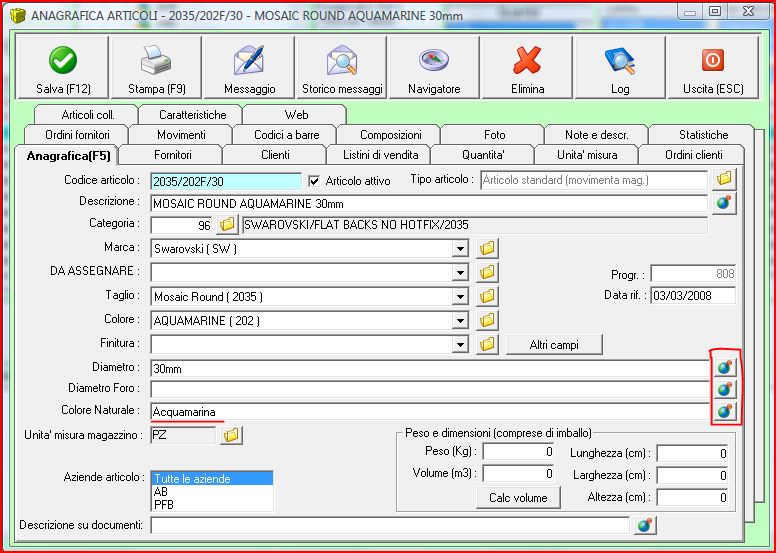
Task: Select the Anagrafica(F5) tab
Action: 68,156
